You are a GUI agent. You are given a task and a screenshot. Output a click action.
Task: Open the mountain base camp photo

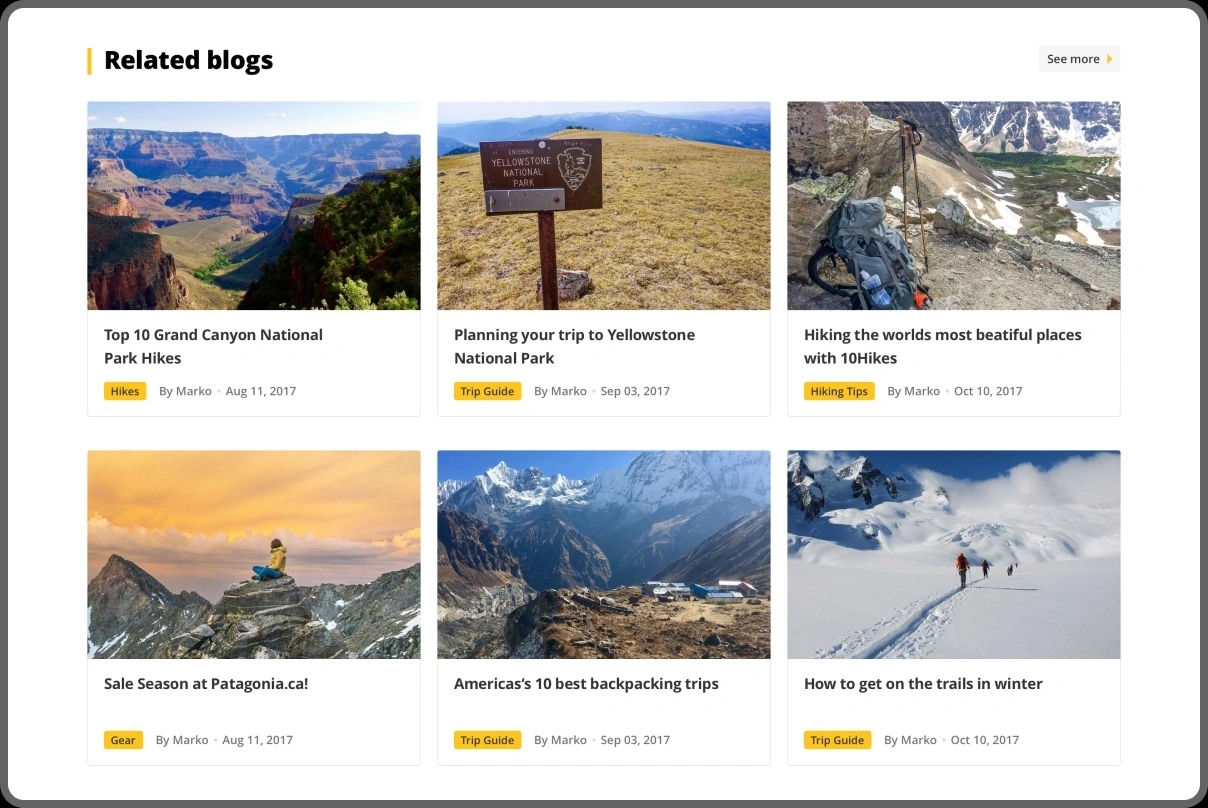point(603,554)
